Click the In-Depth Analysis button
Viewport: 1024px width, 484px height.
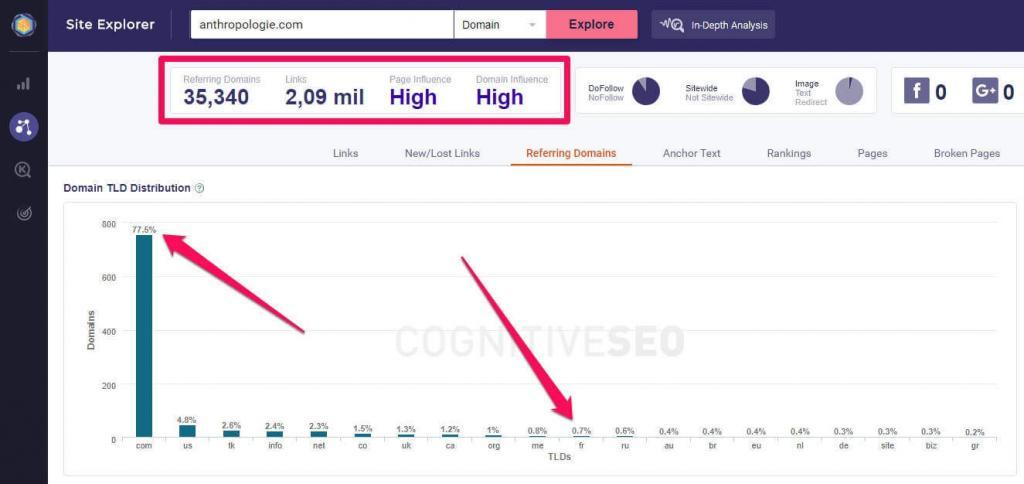[x=713, y=24]
